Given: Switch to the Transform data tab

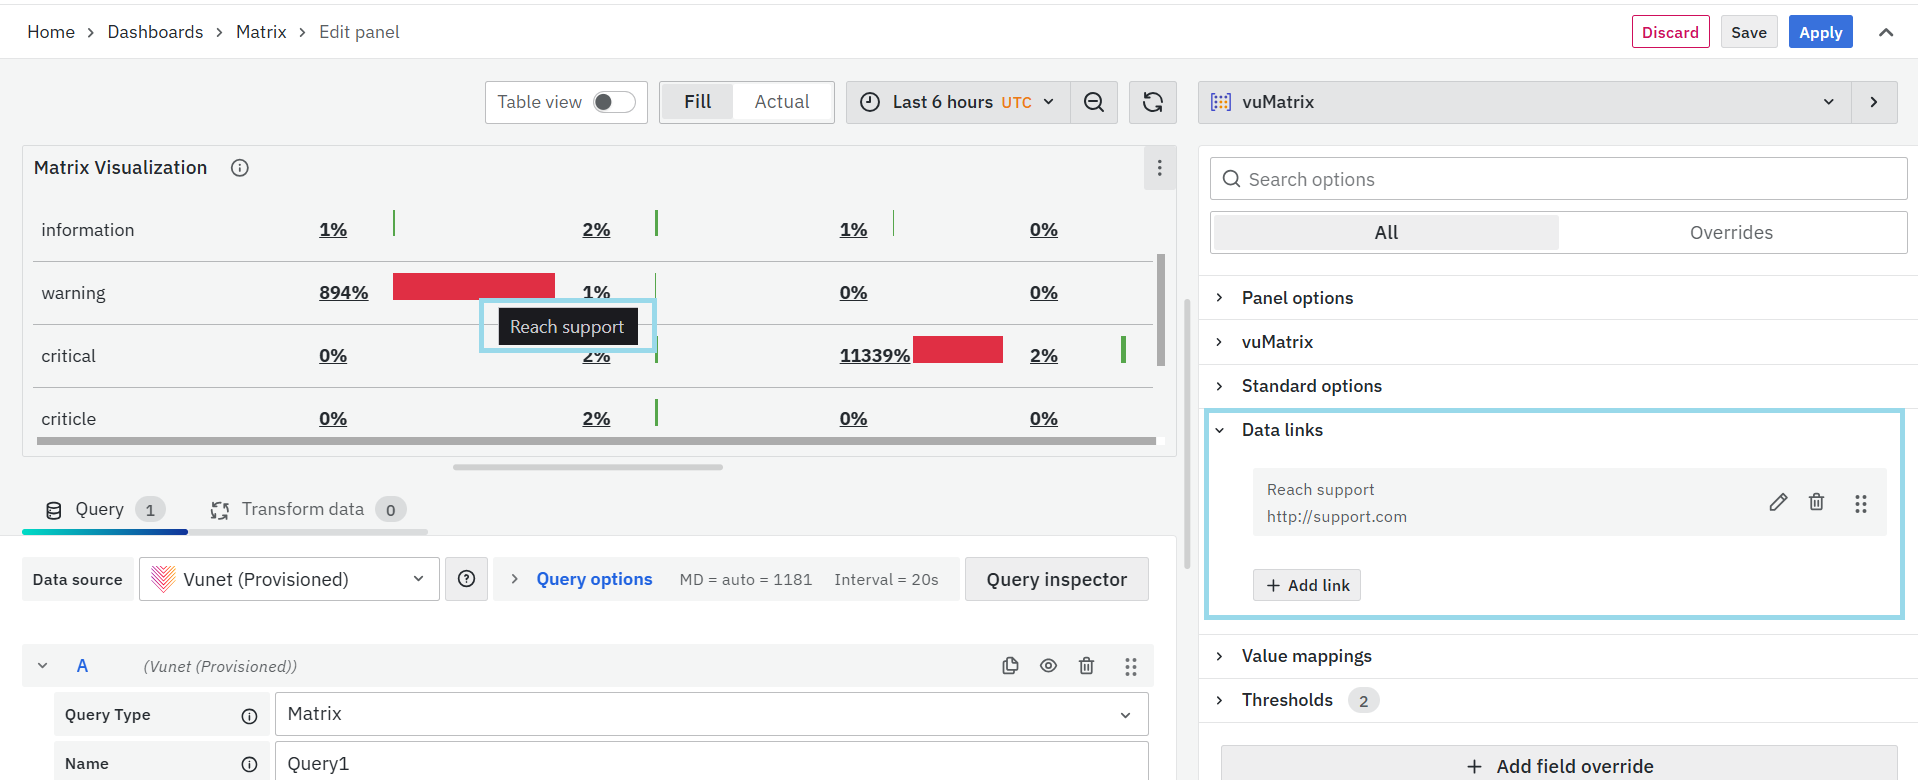Looking at the screenshot, I should (302, 509).
